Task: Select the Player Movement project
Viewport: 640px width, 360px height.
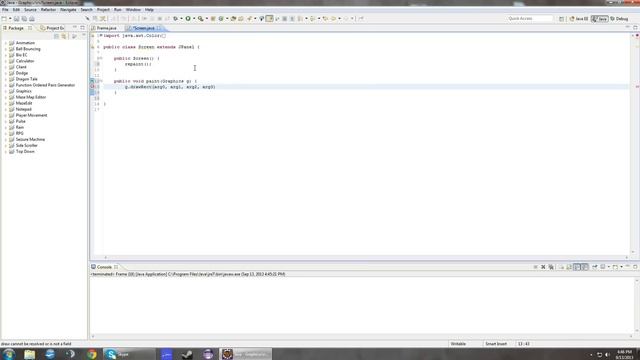Action: tap(31, 115)
